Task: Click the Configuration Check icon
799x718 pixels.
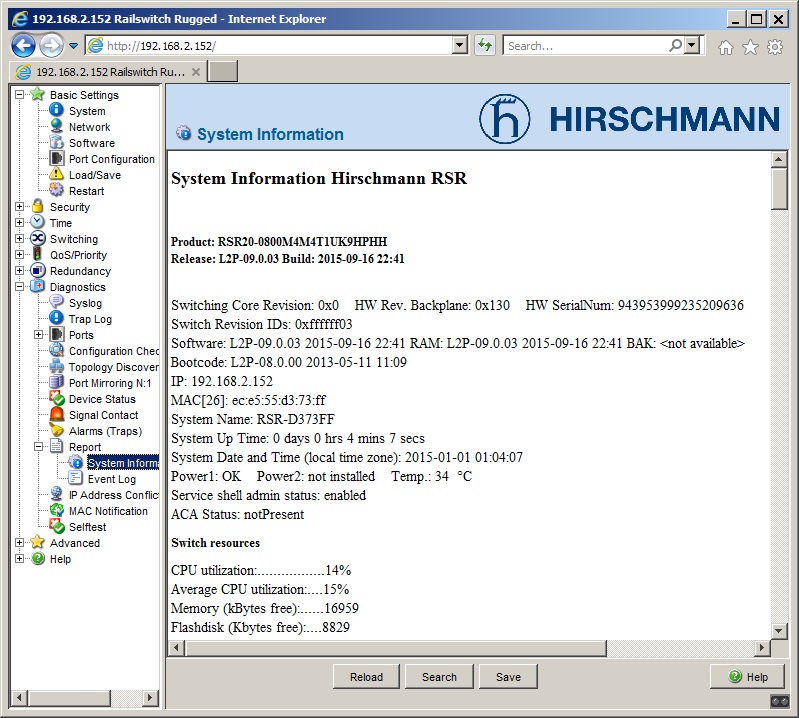Action: [x=56, y=351]
